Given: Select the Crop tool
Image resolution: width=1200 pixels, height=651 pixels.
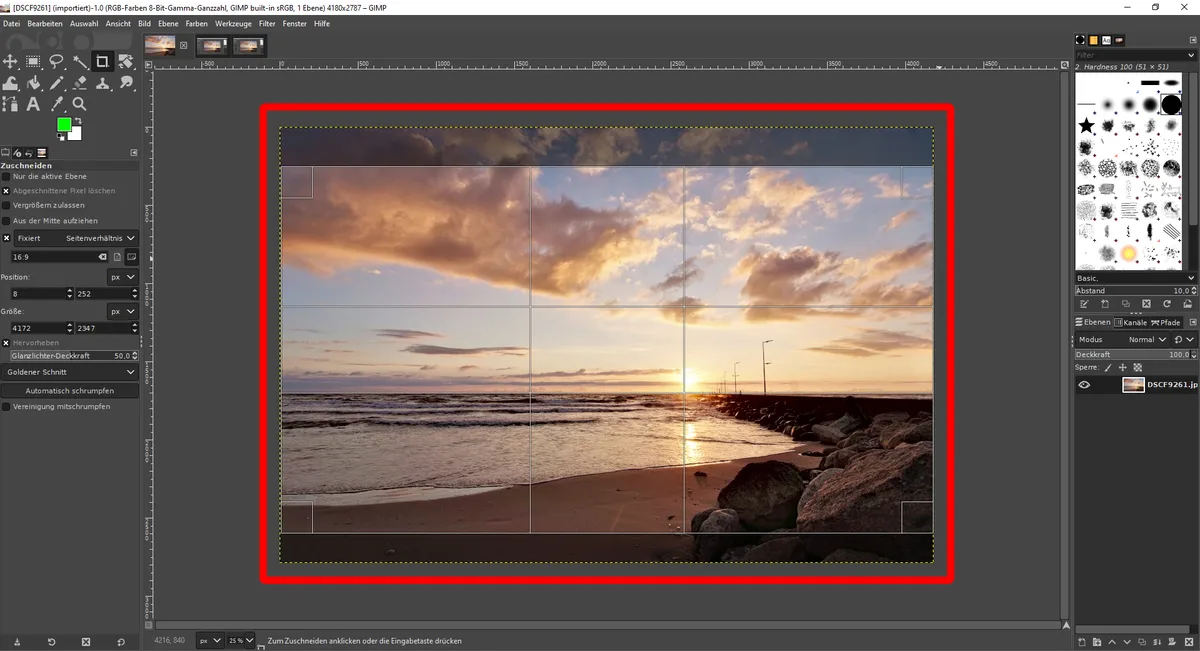Looking at the screenshot, I should pyautogui.click(x=102, y=62).
